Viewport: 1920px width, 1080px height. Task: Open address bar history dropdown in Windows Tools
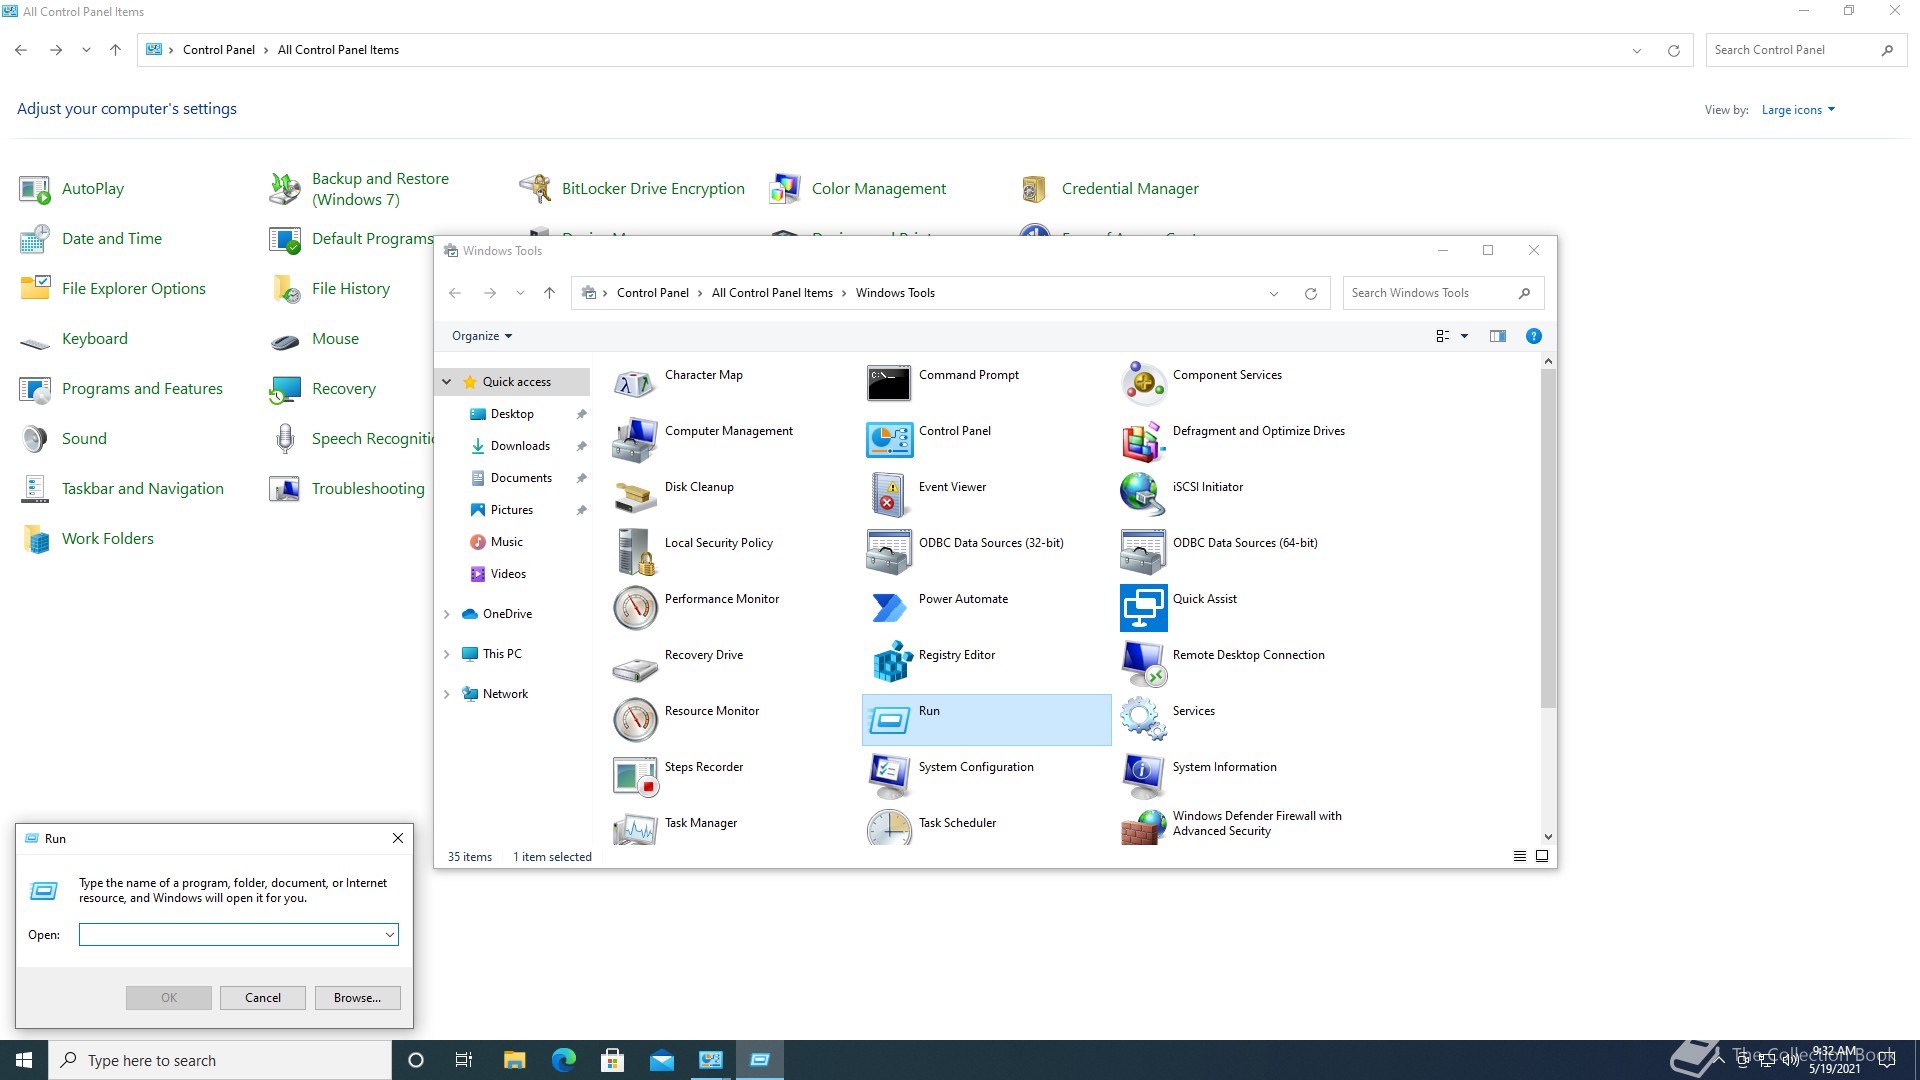(1273, 293)
